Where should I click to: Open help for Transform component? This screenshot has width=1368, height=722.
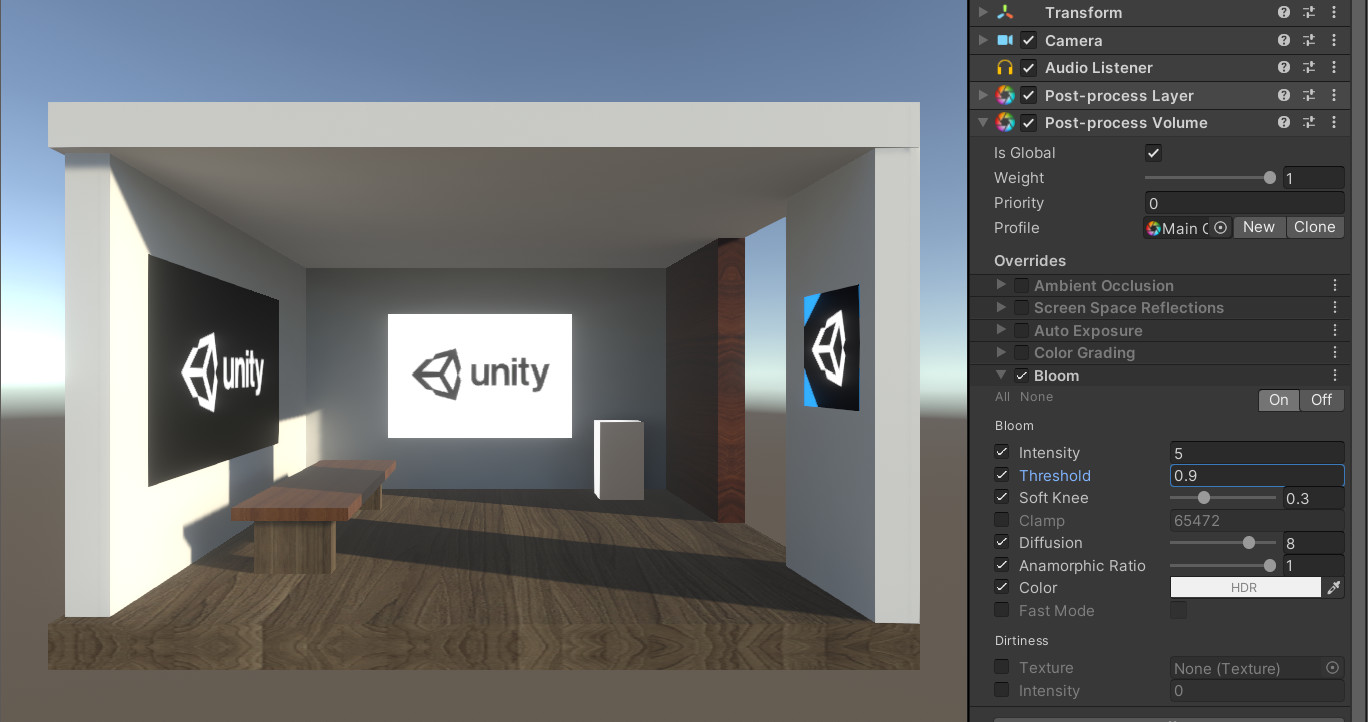pos(1284,13)
